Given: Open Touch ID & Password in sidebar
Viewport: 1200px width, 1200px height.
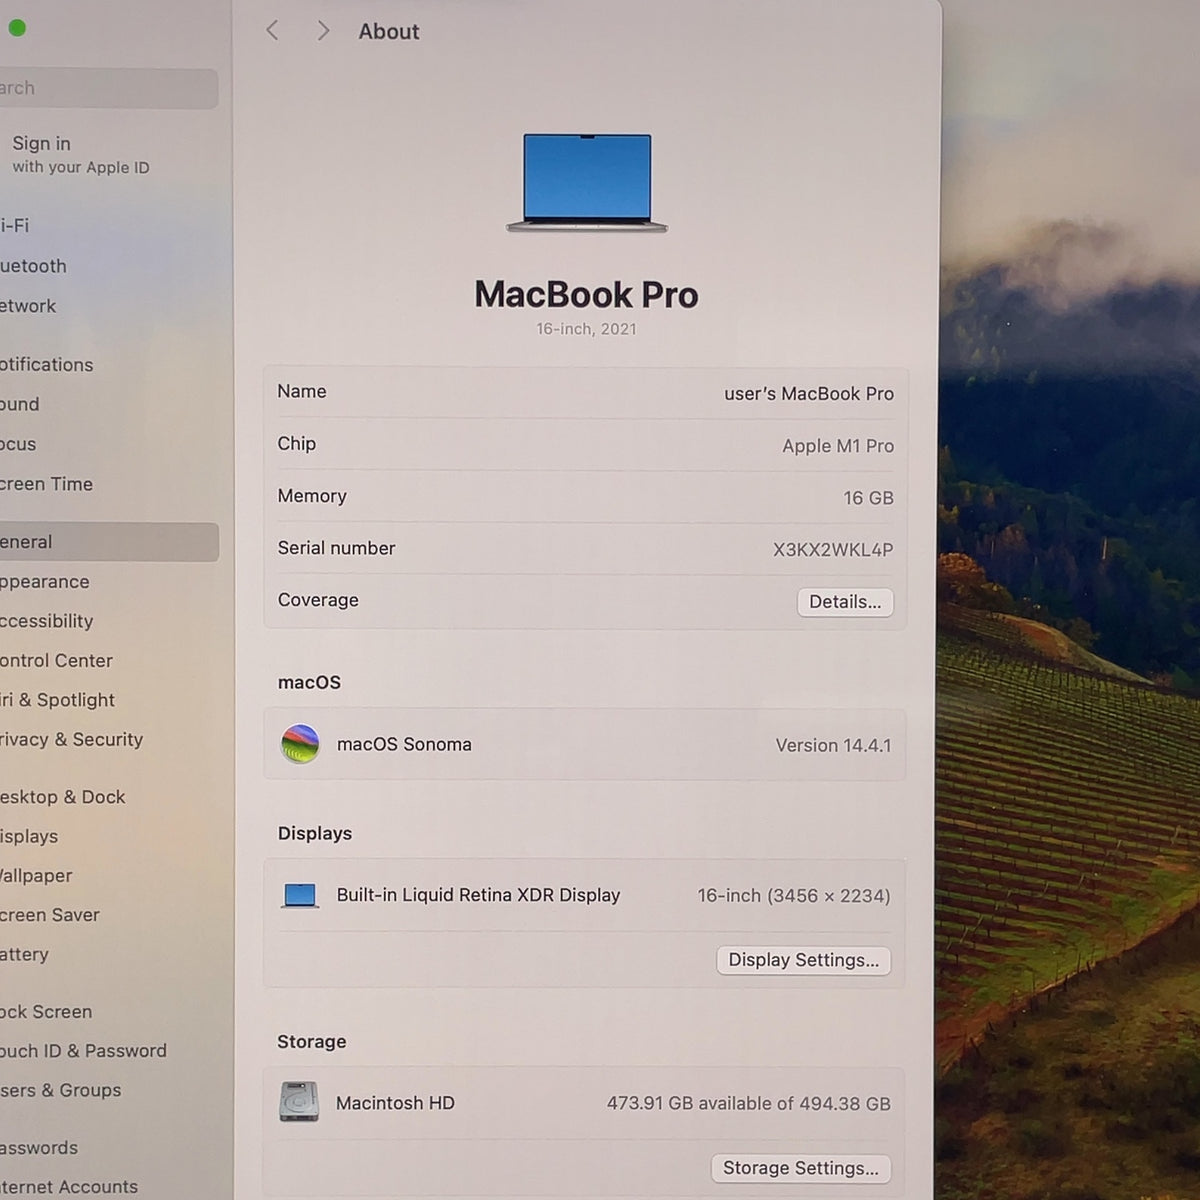Looking at the screenshot, I should (108, 1051).
